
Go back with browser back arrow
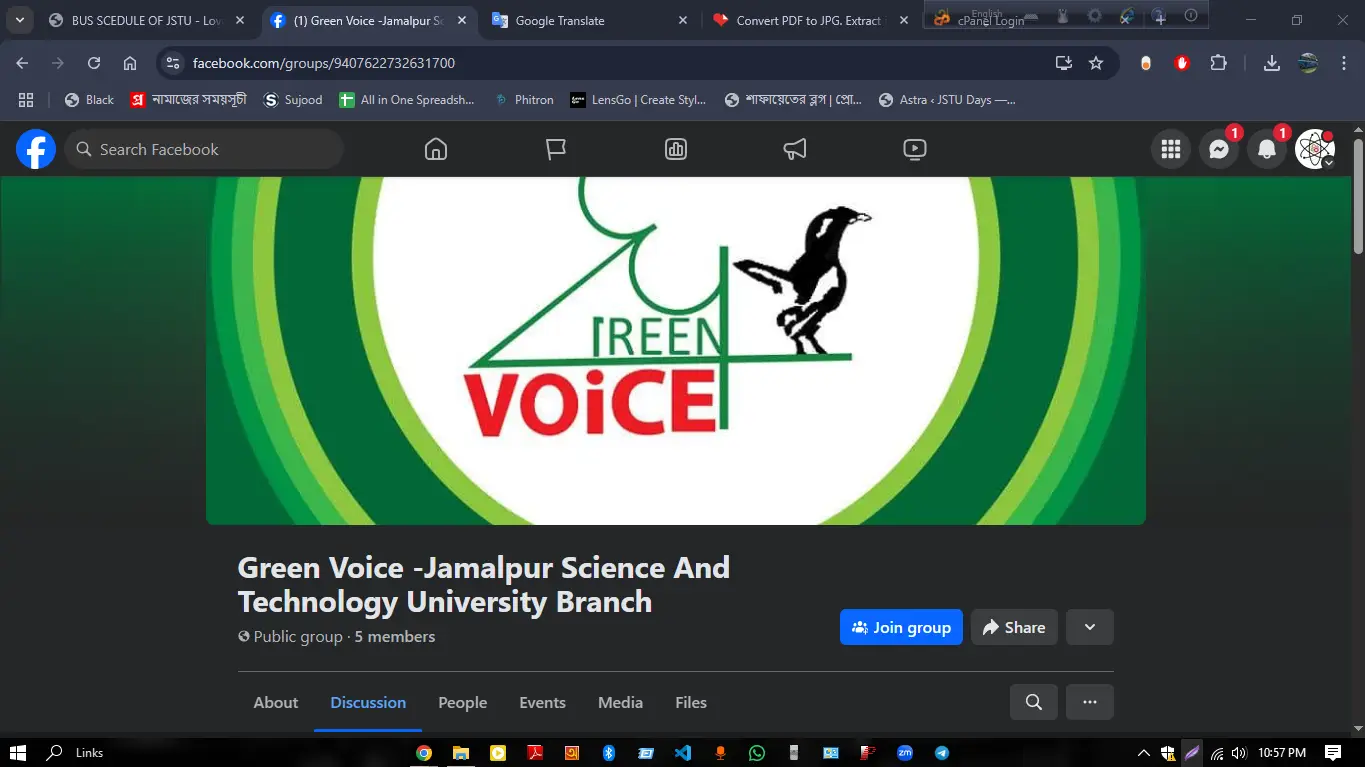click(x=22, y=63)
